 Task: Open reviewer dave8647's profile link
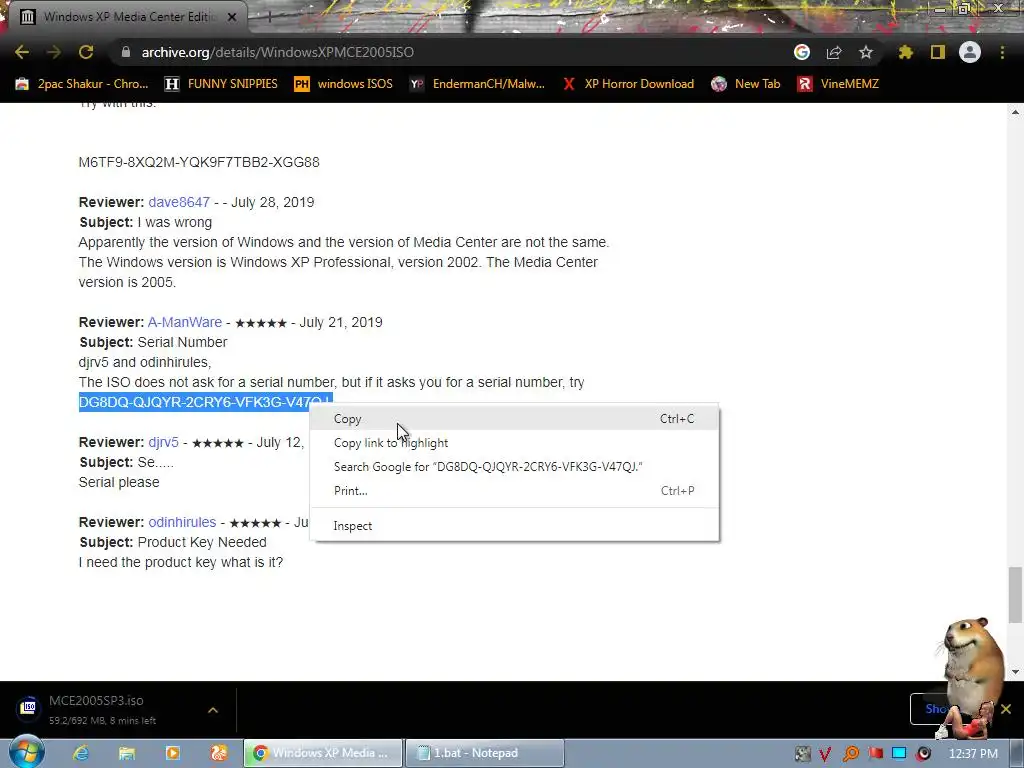point(179,202)
